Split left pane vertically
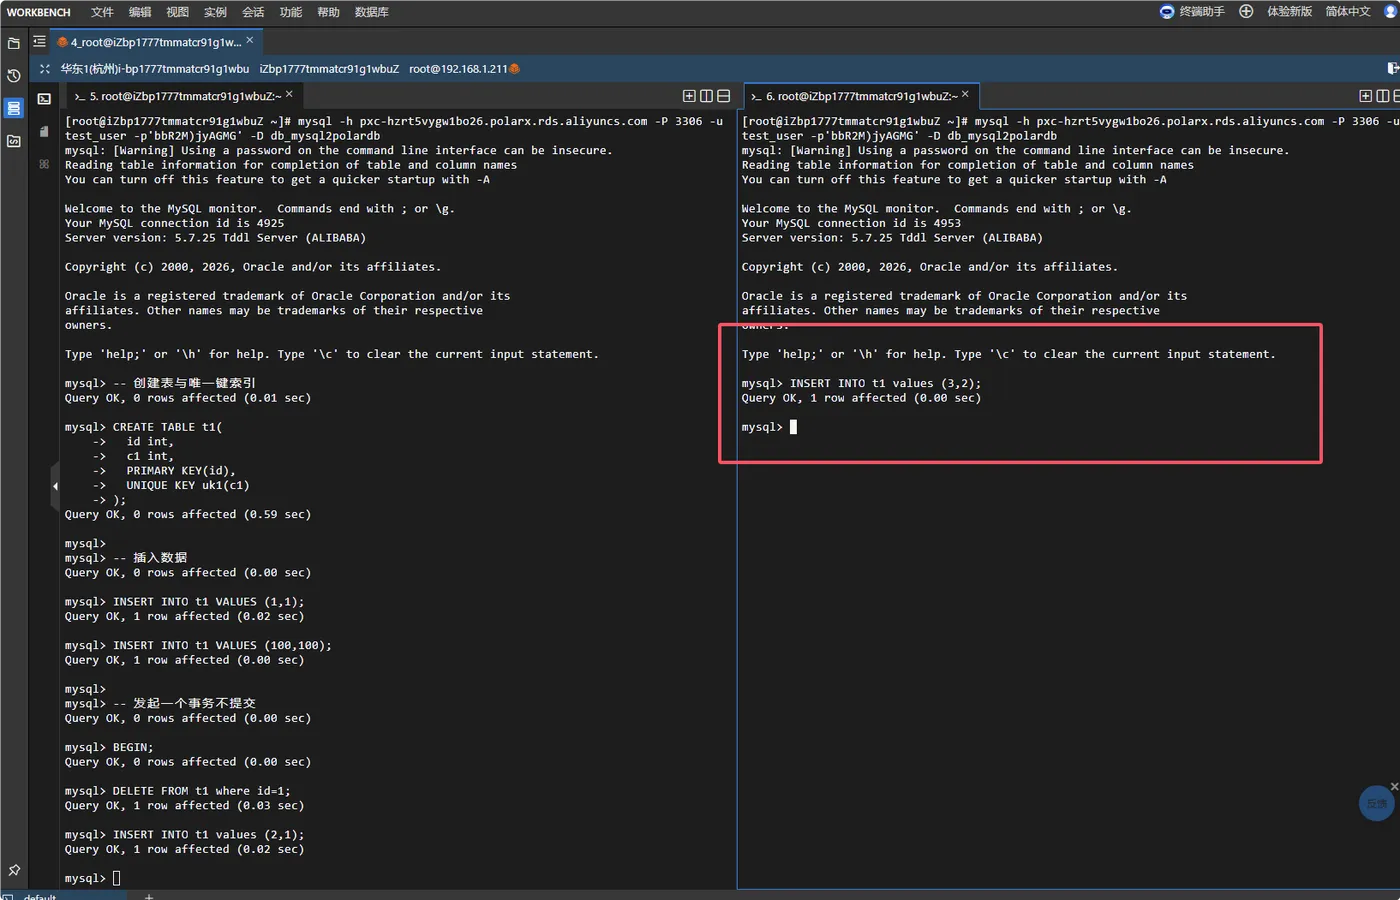Image resolution: width=1400 pixels, height=900 pixels. click(706, 96)
